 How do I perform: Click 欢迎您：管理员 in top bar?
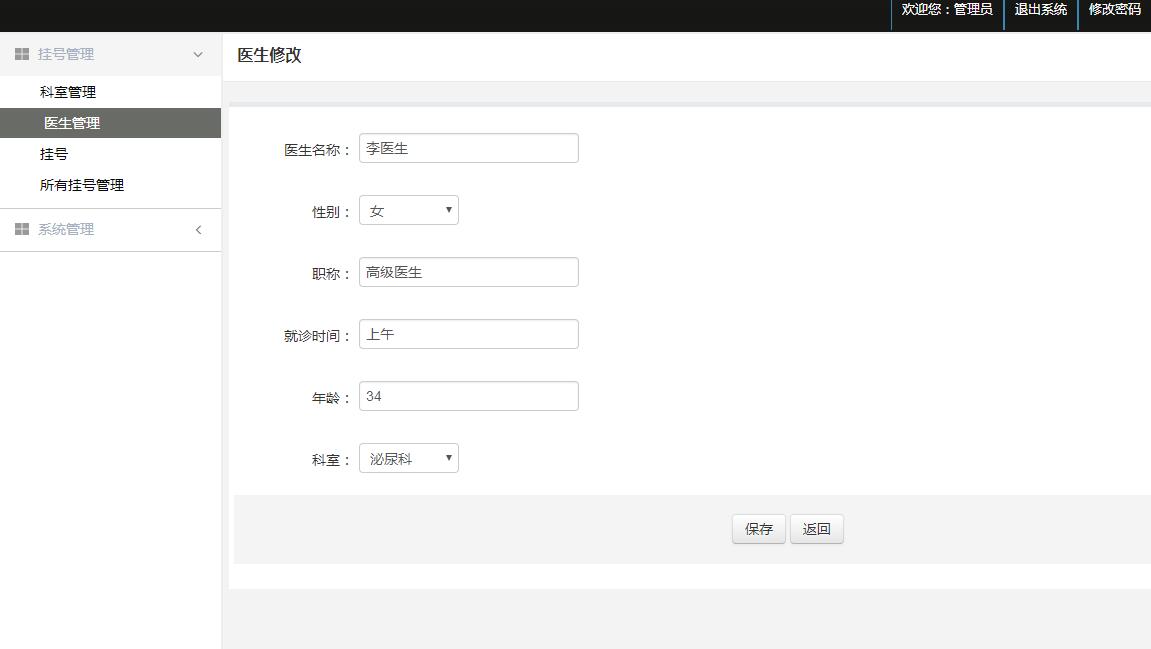947,10
